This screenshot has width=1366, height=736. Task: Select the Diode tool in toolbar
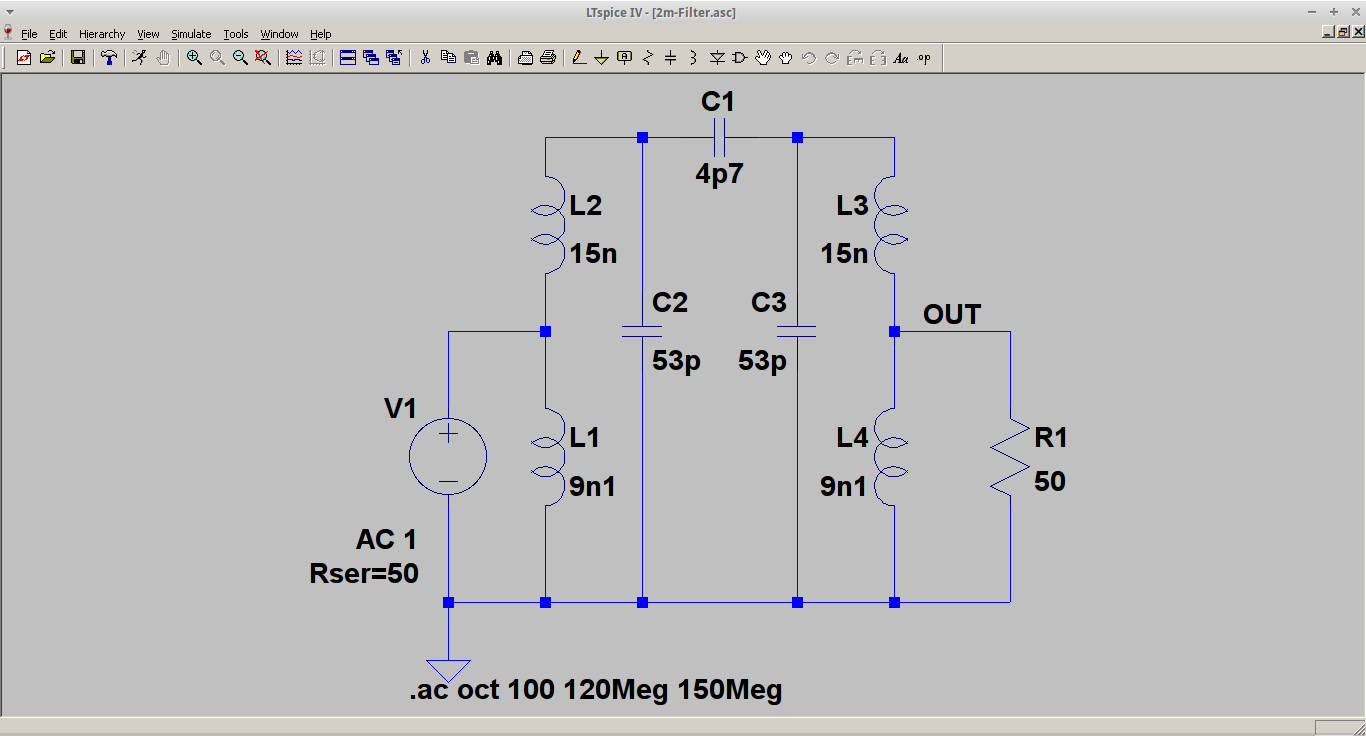tap(716, 58)
